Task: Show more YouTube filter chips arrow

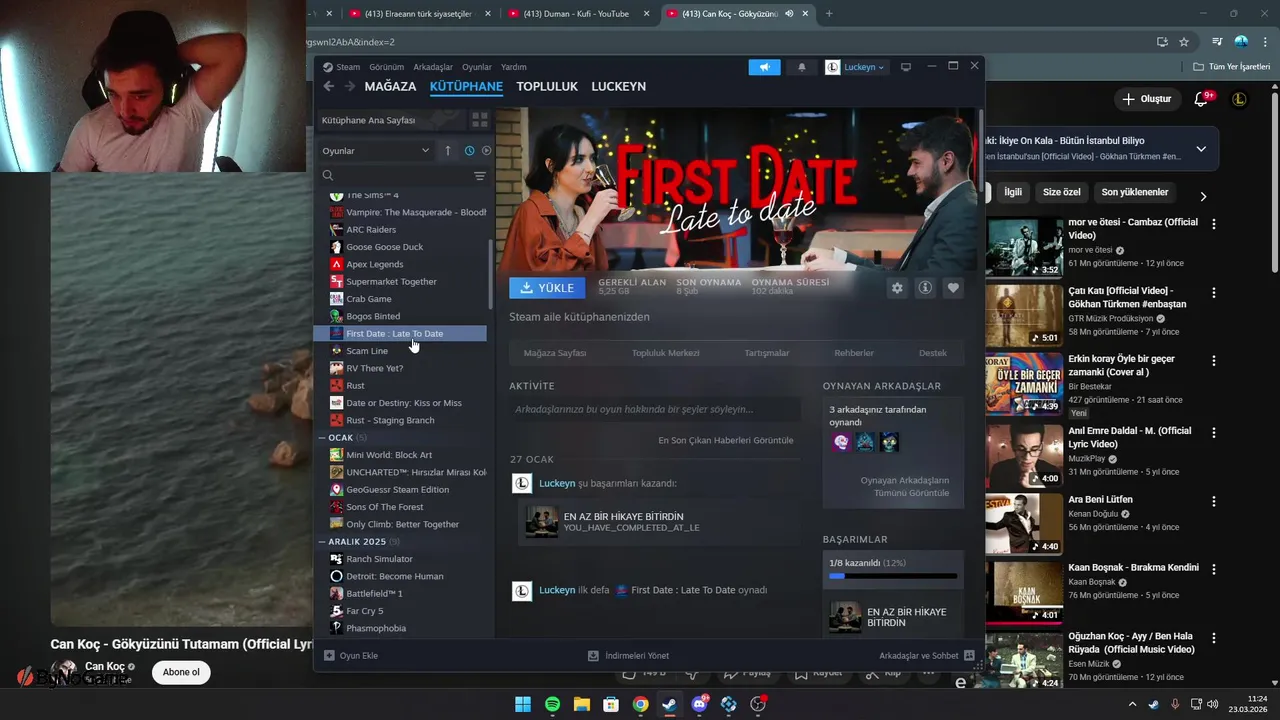Action: pyautogui.click(x=1203, y=196)
